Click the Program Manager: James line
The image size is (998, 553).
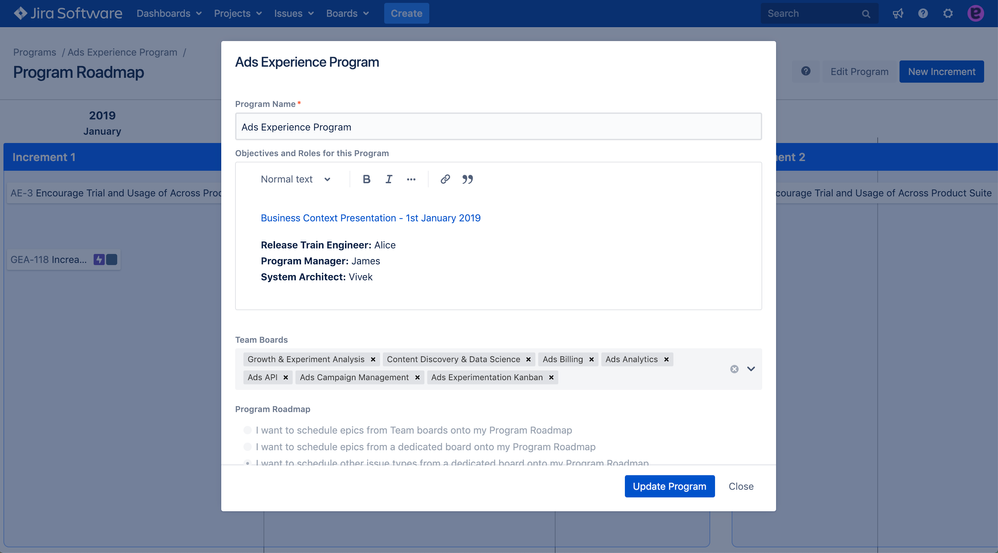[x=320, y=261]
